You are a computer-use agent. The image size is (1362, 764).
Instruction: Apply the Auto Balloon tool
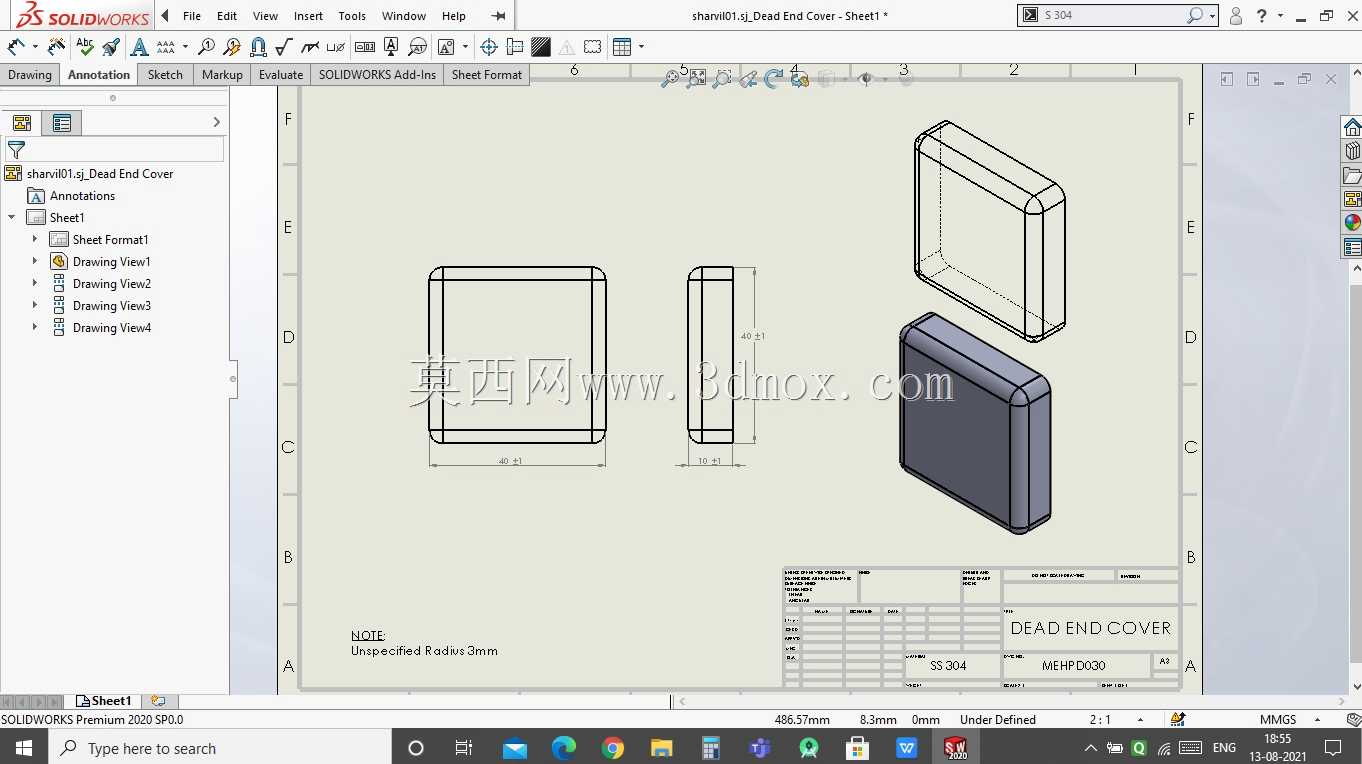pyautogui.click(x=232, y=46)
